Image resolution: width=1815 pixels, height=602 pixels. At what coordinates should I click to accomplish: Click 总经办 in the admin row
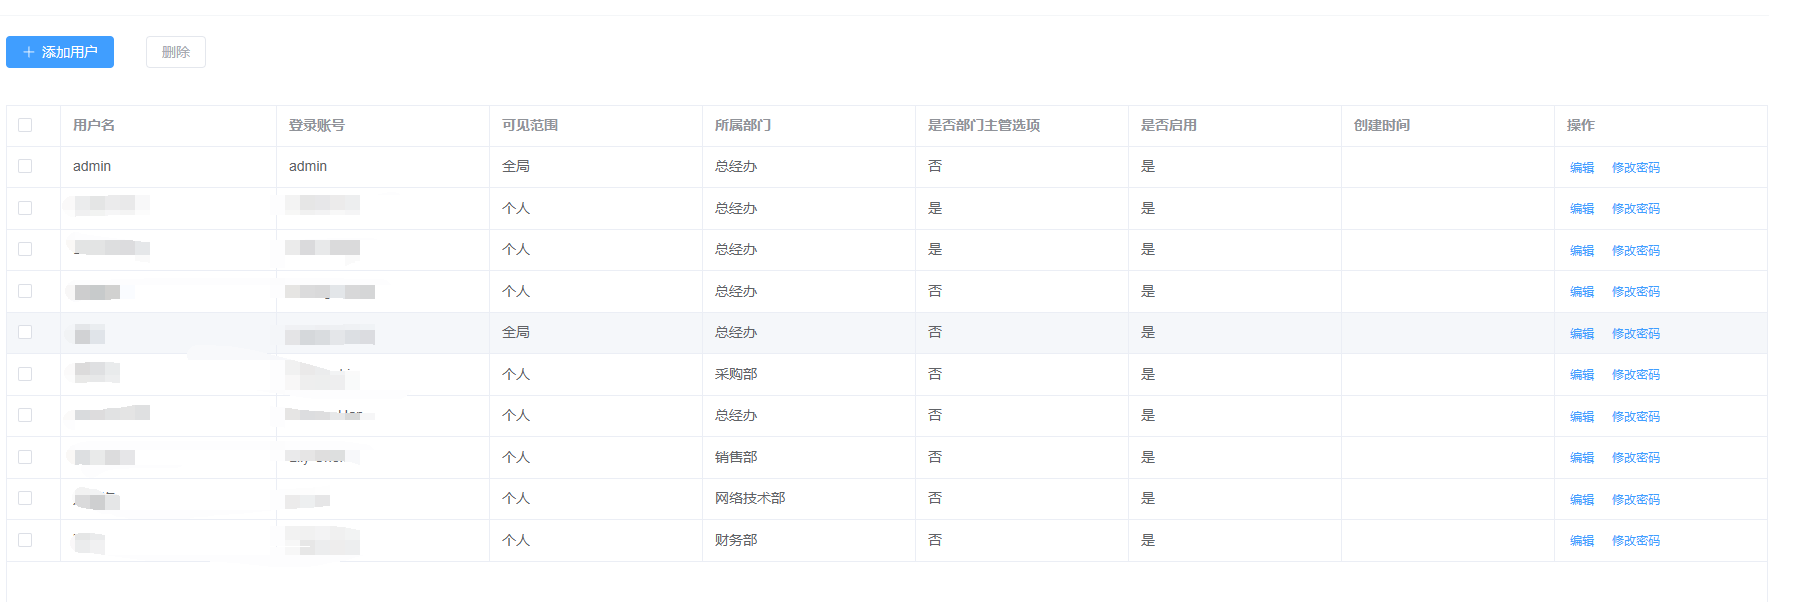(736, 166)
